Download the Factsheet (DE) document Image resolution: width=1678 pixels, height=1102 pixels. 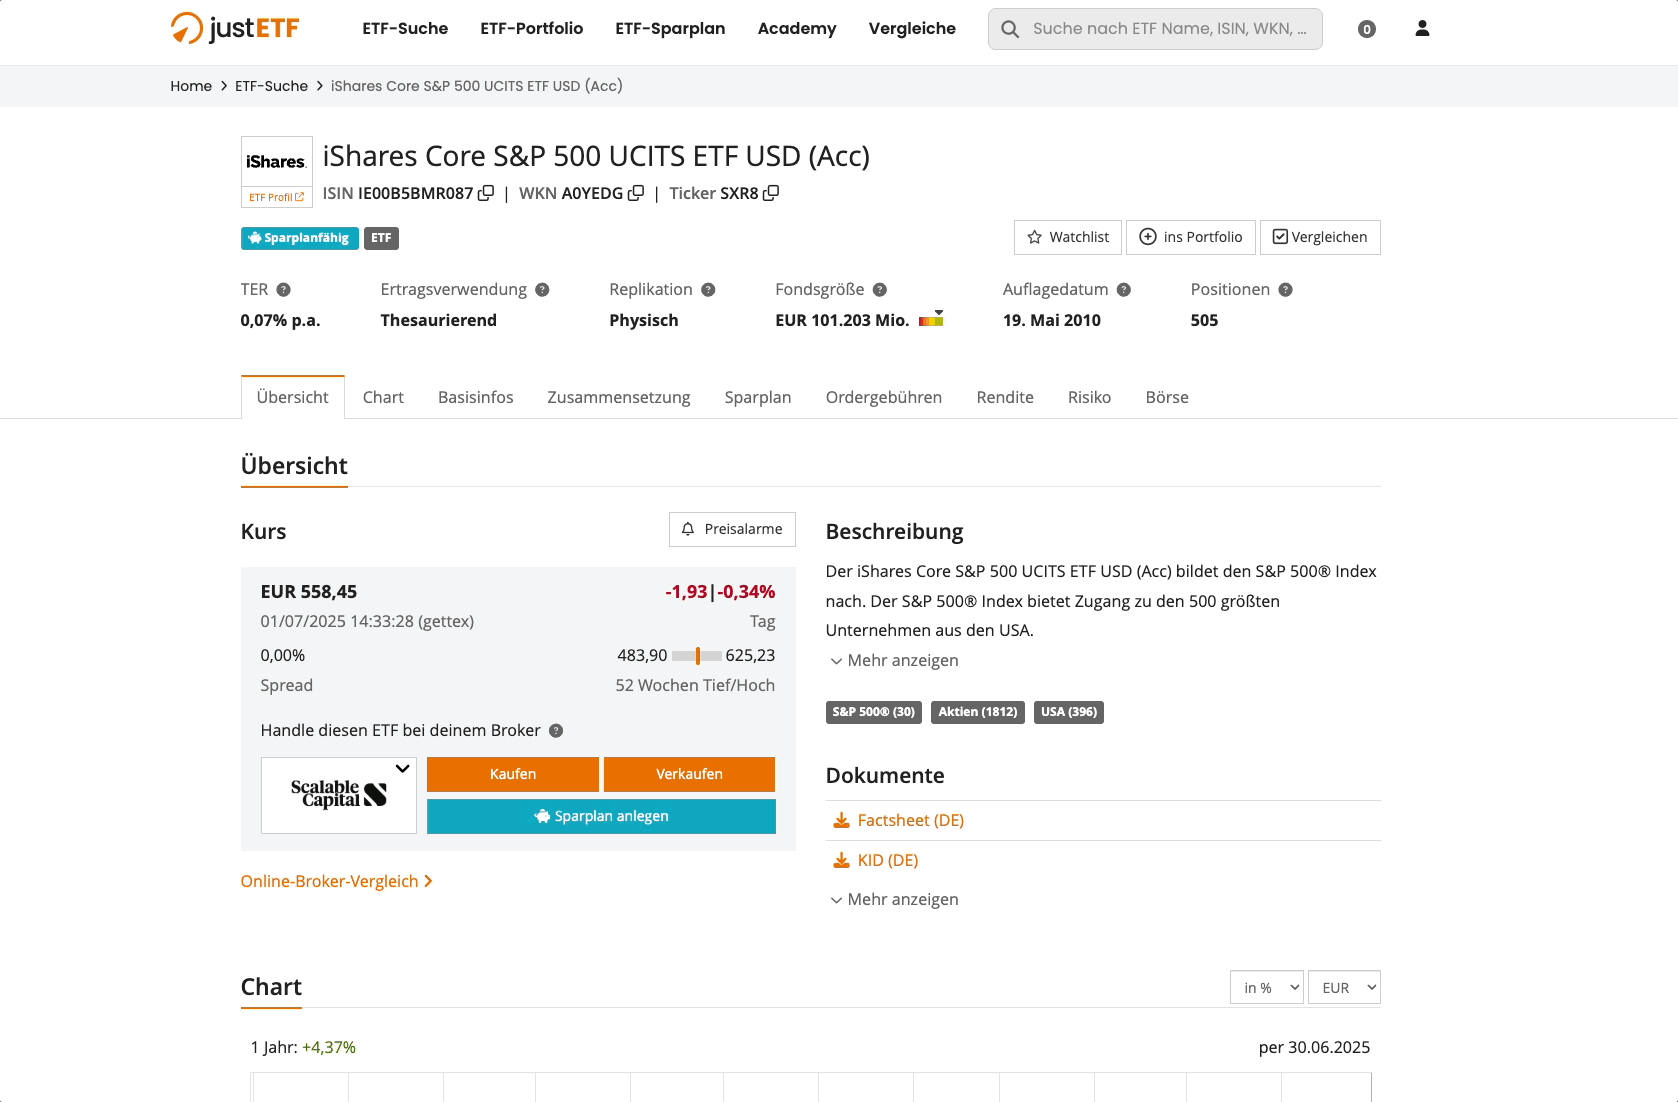pyautogui.click(x=910, y=820)
